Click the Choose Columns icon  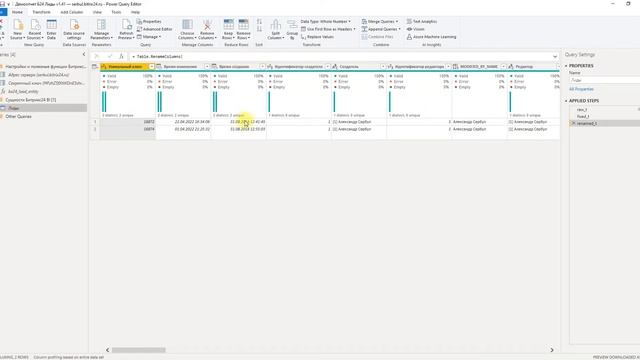(187, 29)
